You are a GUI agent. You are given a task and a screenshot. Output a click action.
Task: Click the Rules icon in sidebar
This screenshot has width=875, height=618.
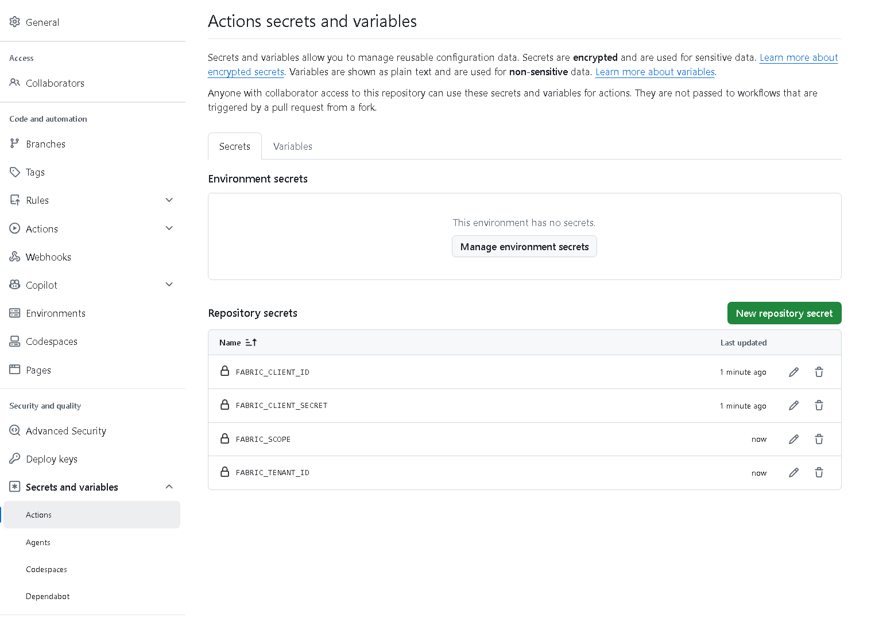[15, 200]
